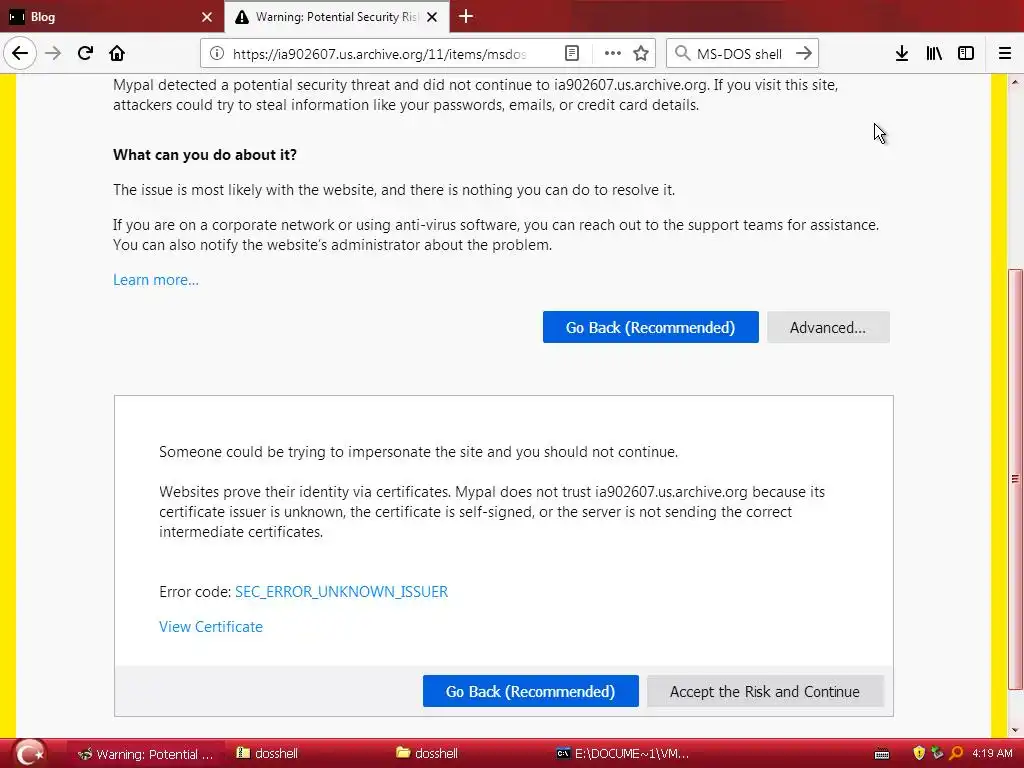Open the Start button on taskbar
Screen dimensions: 1024x768
pos(29,753)
